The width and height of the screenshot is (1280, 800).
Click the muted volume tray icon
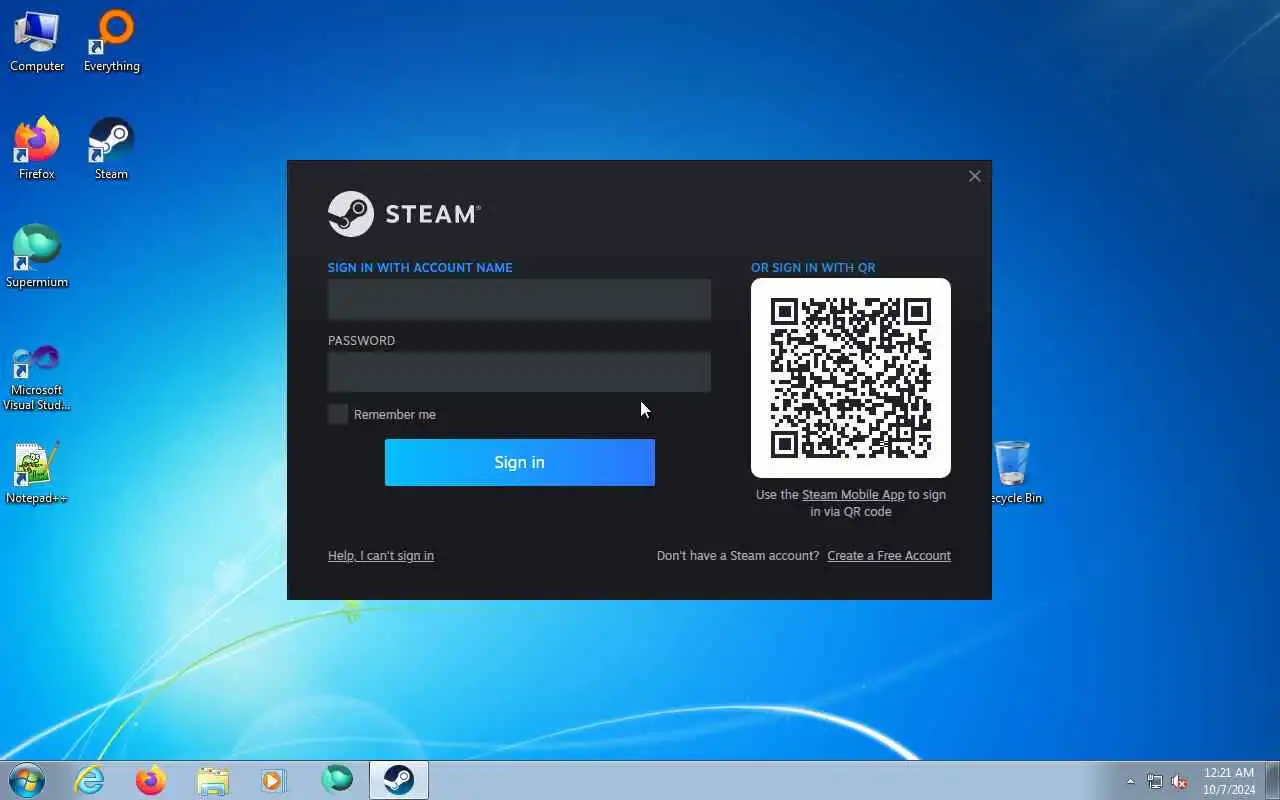pos(1180,781)
